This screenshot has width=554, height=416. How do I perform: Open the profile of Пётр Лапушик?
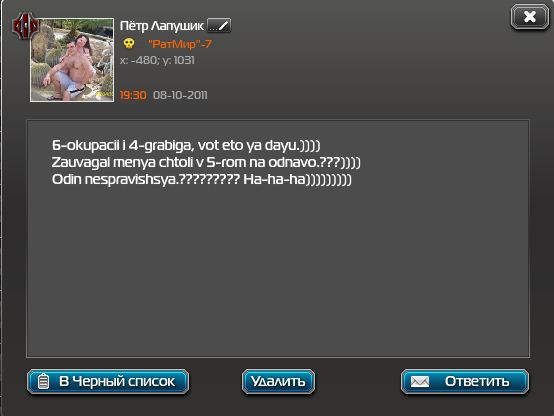coord(162,26)
